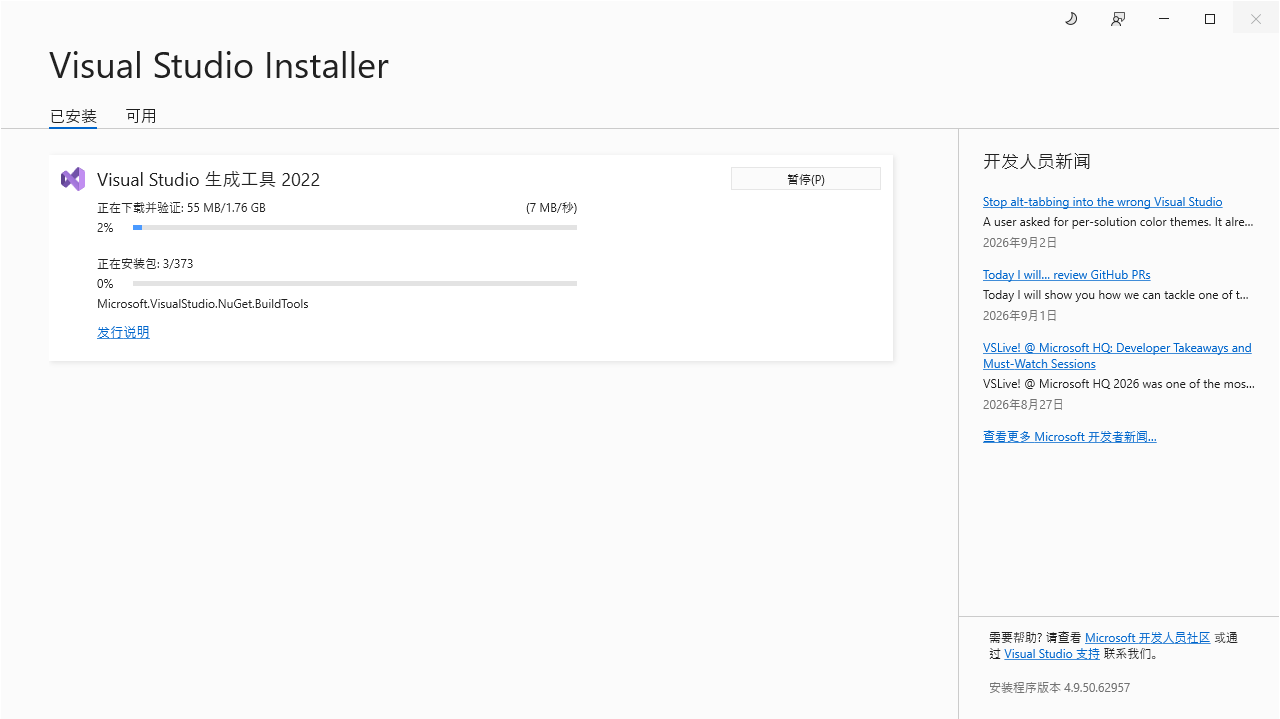
Task: Click 'VSLive! @ Microsoft HQ 2026 was' summary text
Action: tap(1119, 384)
